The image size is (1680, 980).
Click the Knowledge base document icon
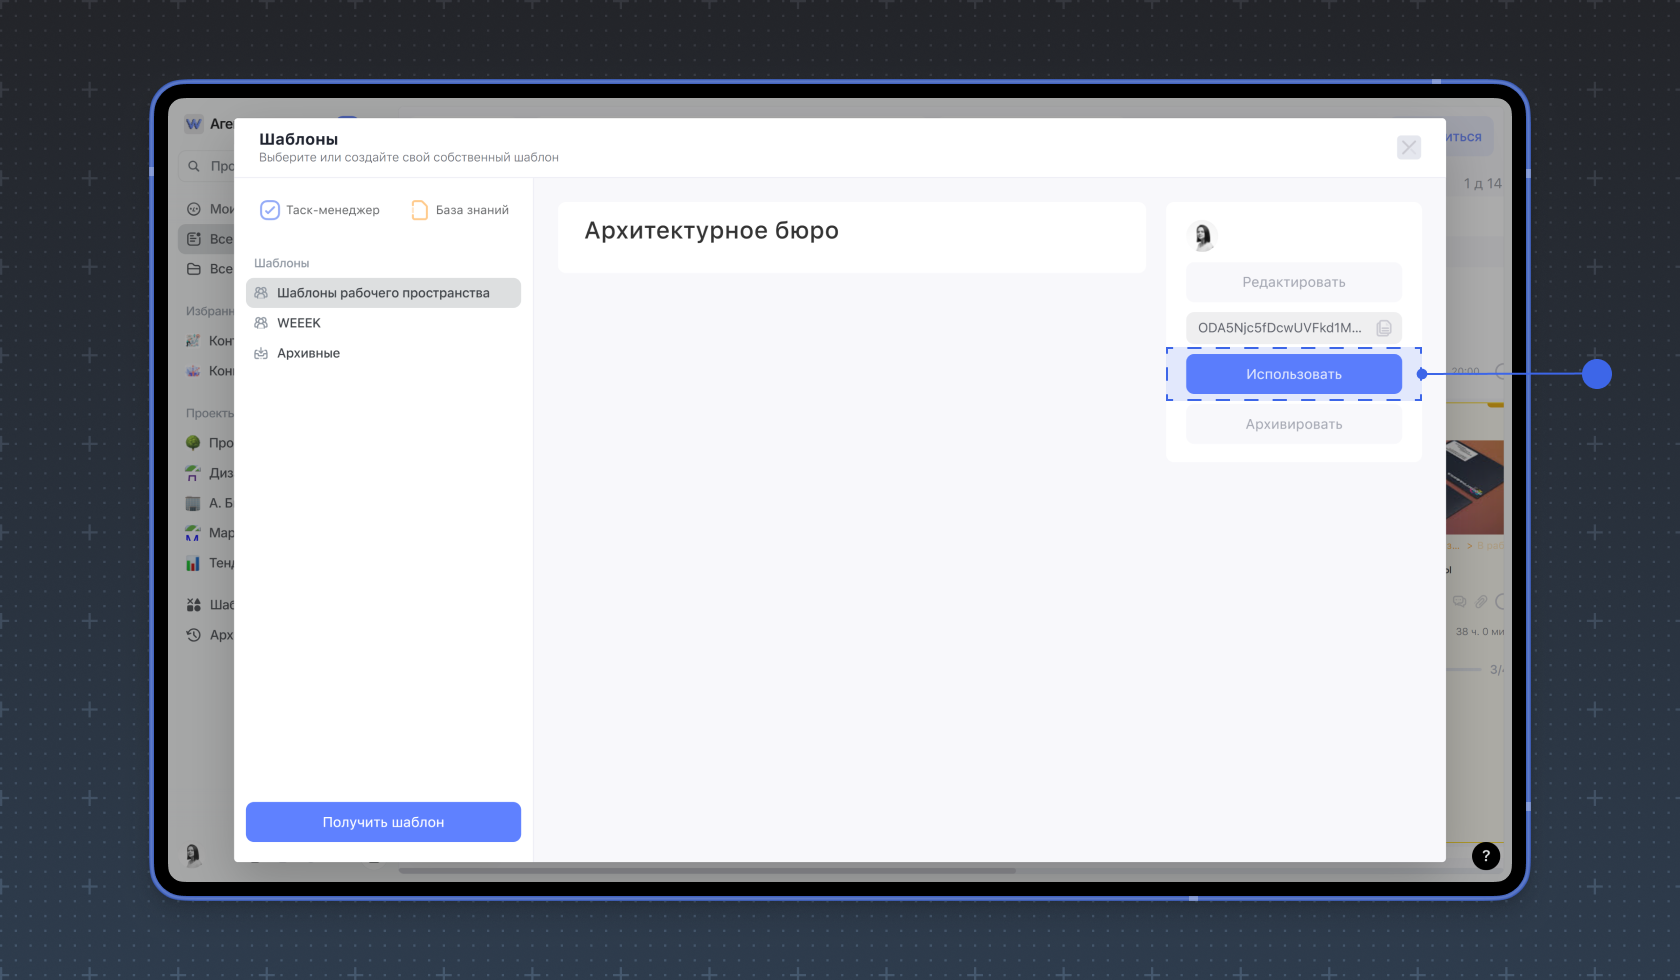(x=420, y=210)
